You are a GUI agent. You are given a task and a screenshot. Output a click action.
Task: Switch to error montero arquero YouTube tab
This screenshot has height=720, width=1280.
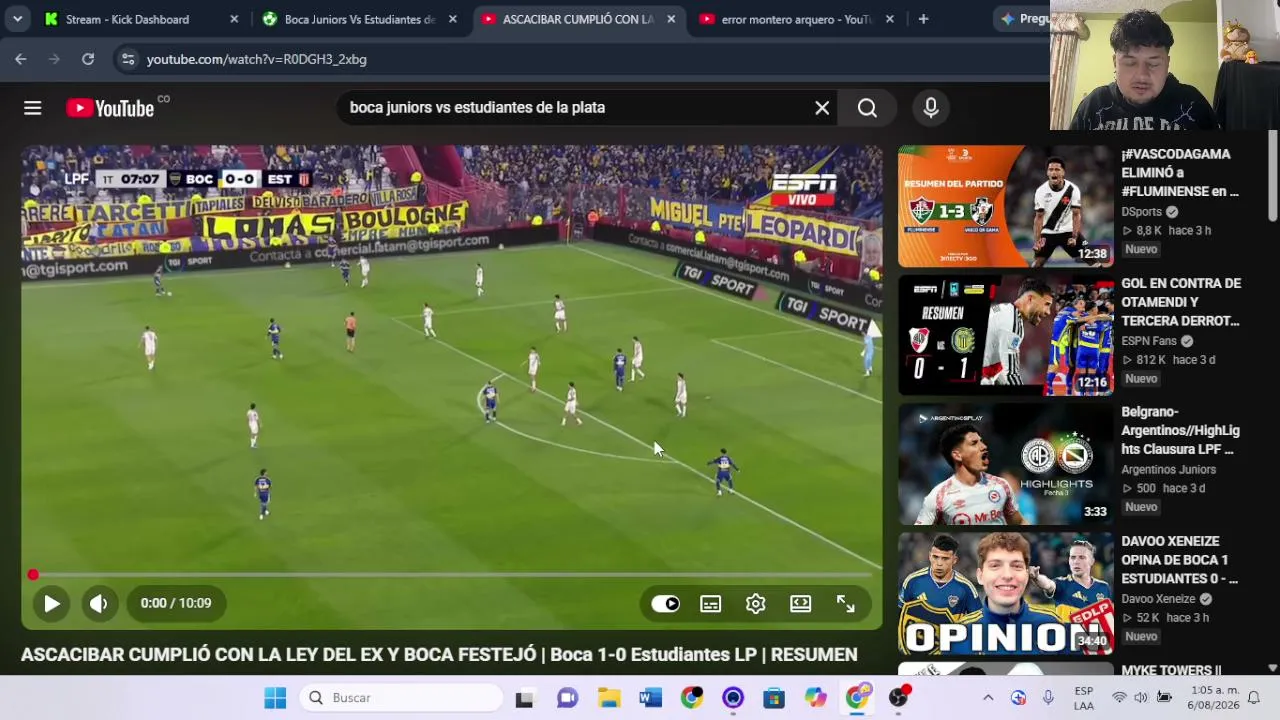click(x=796, y=19)
